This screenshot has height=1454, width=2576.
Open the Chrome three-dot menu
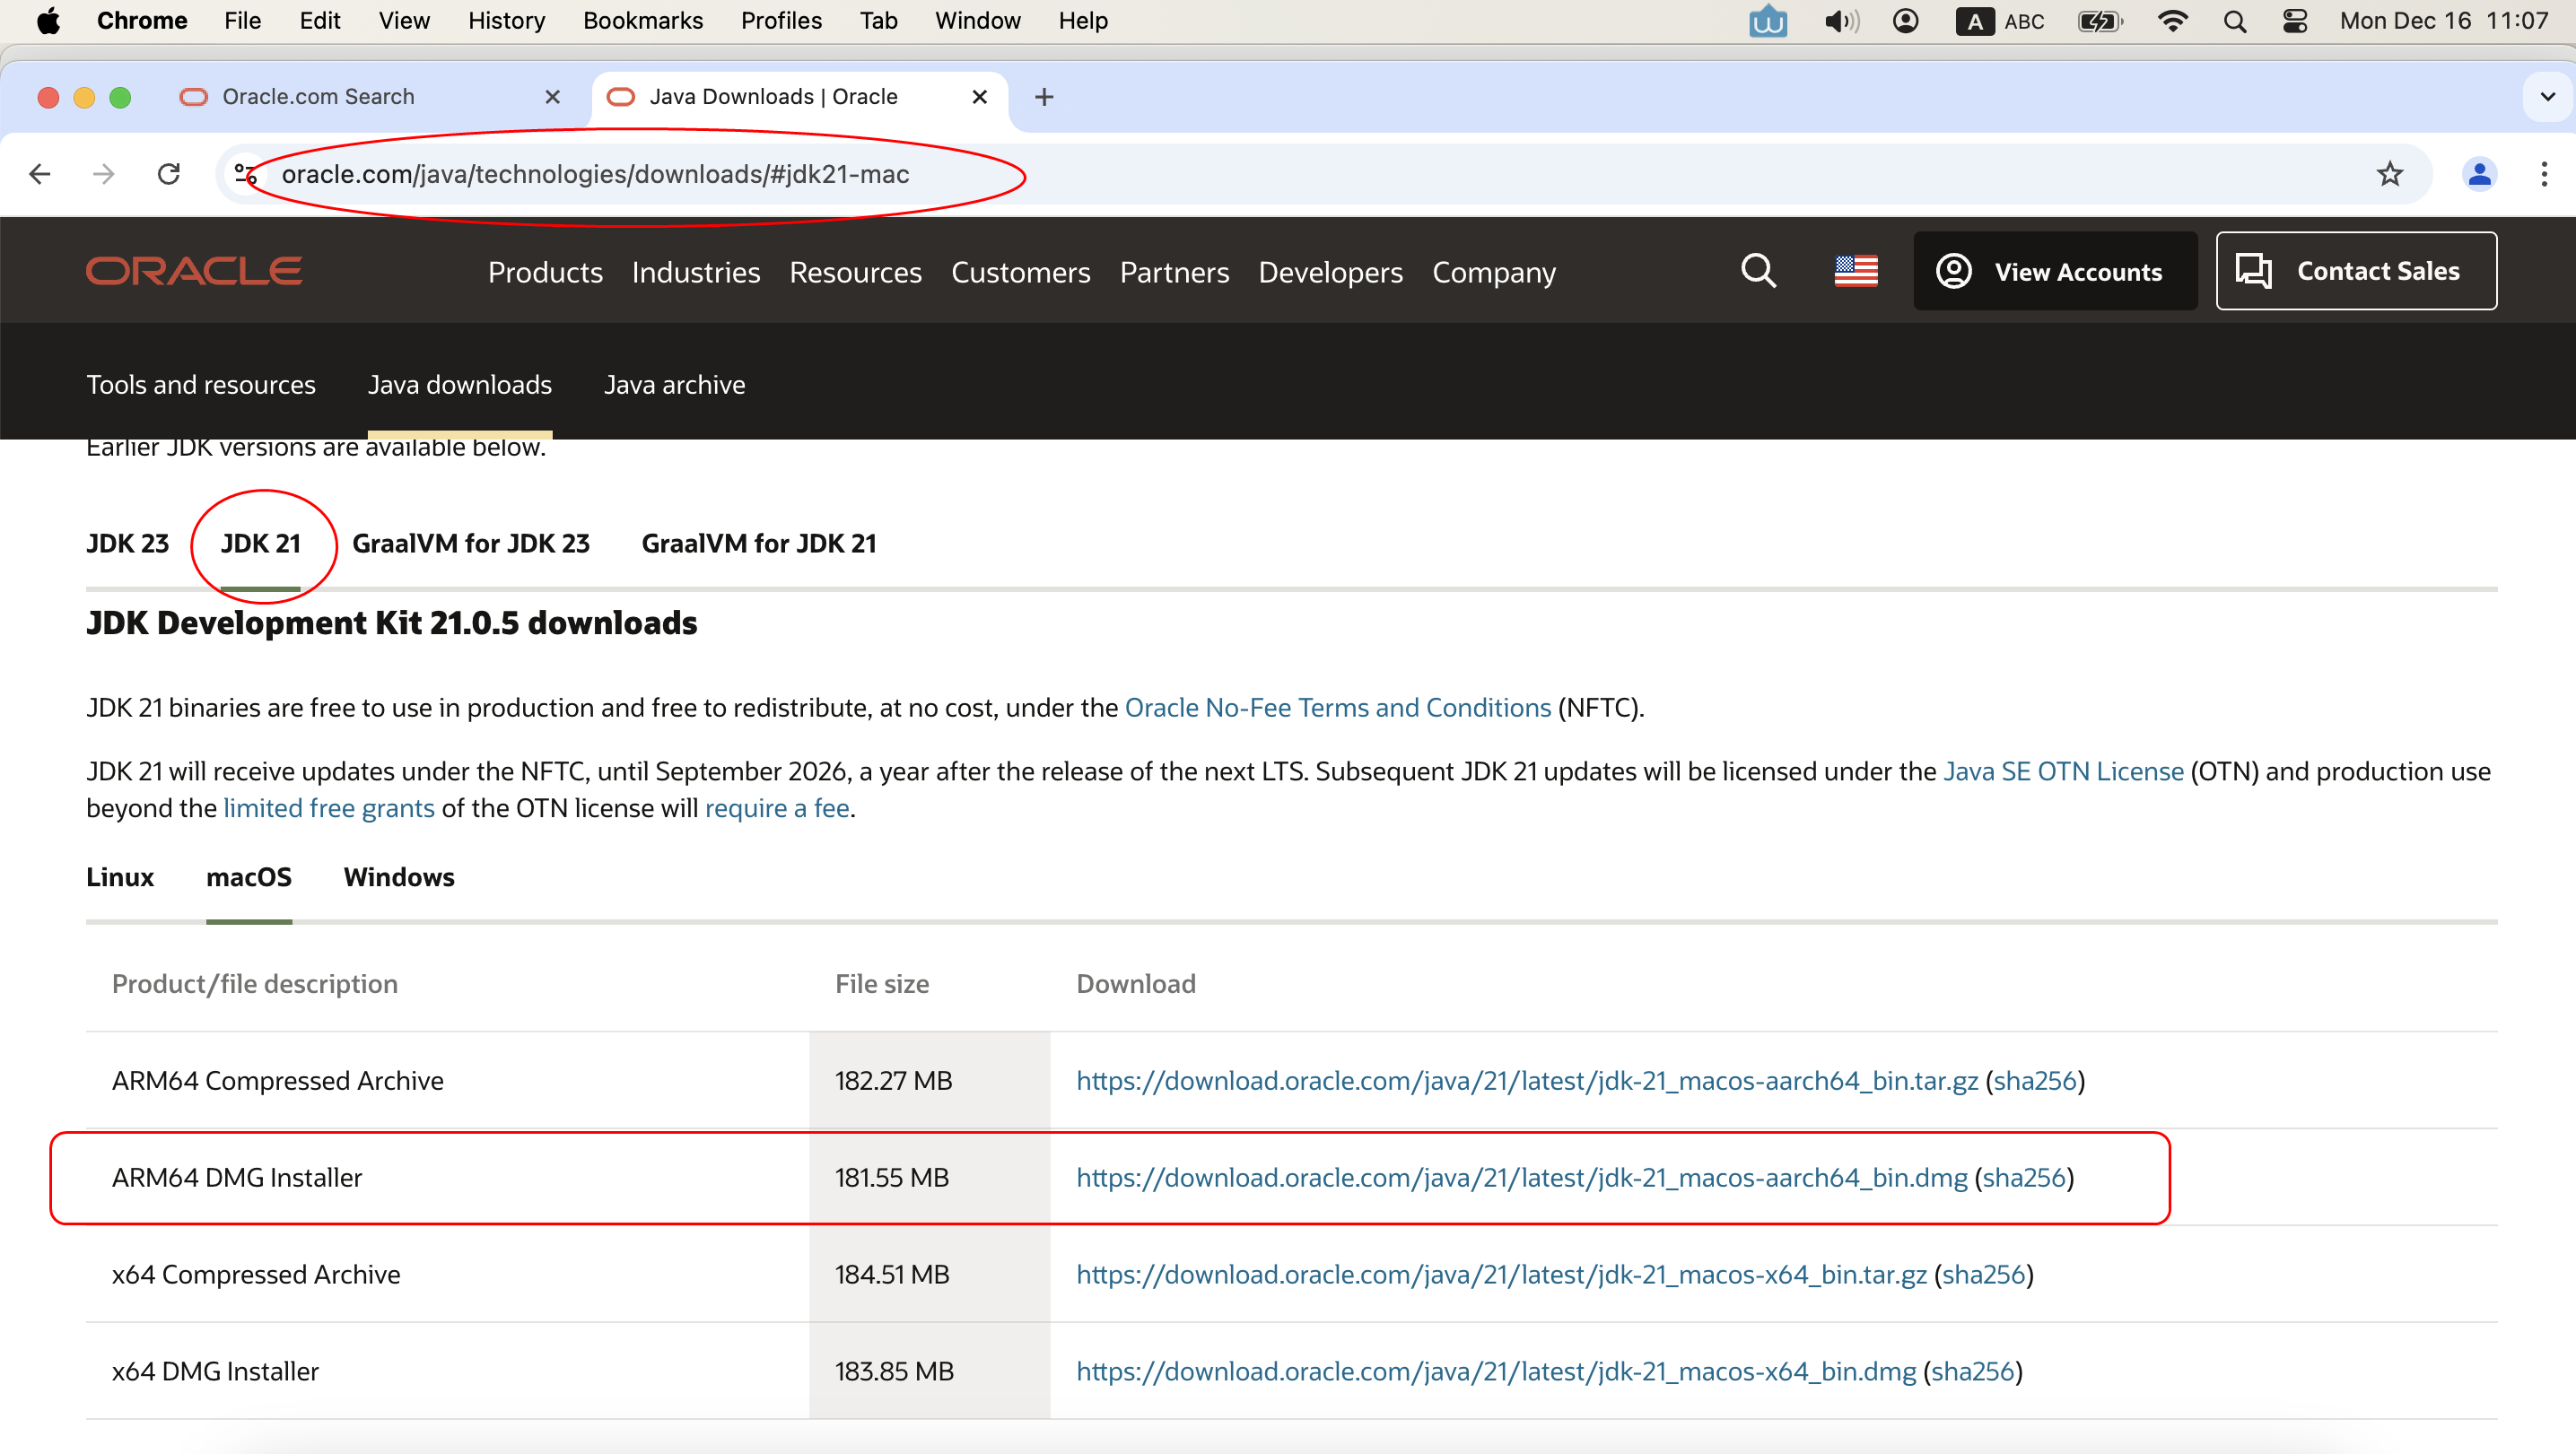tap(2543, 174)
